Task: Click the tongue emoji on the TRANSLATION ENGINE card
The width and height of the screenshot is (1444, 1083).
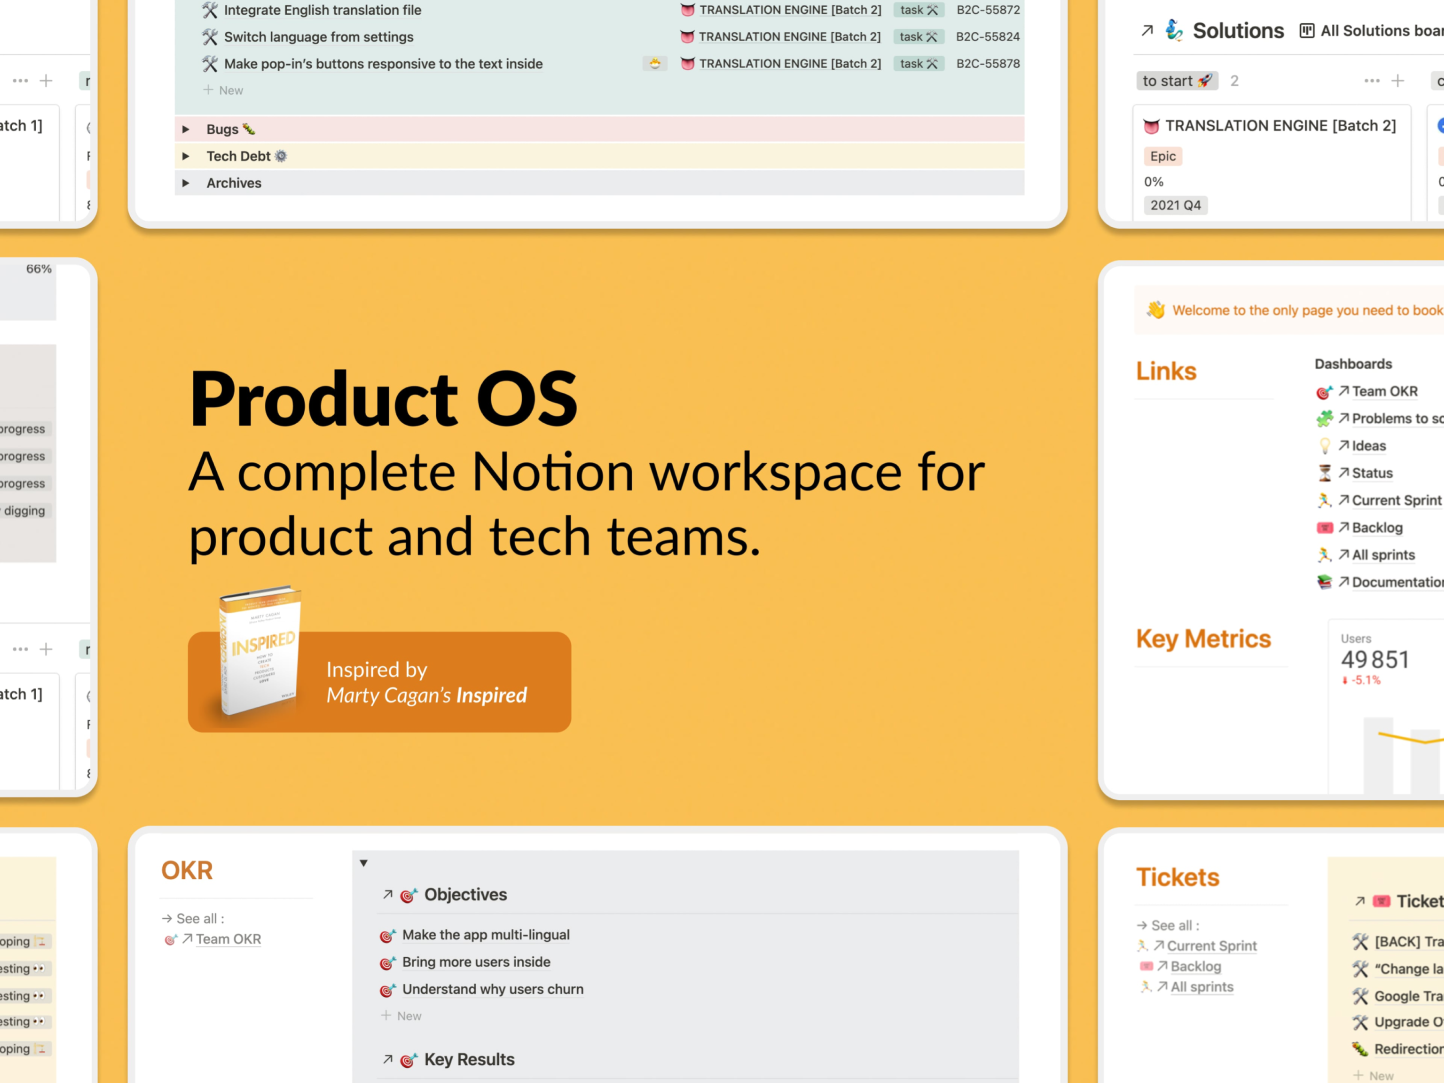Action: 1151,125
